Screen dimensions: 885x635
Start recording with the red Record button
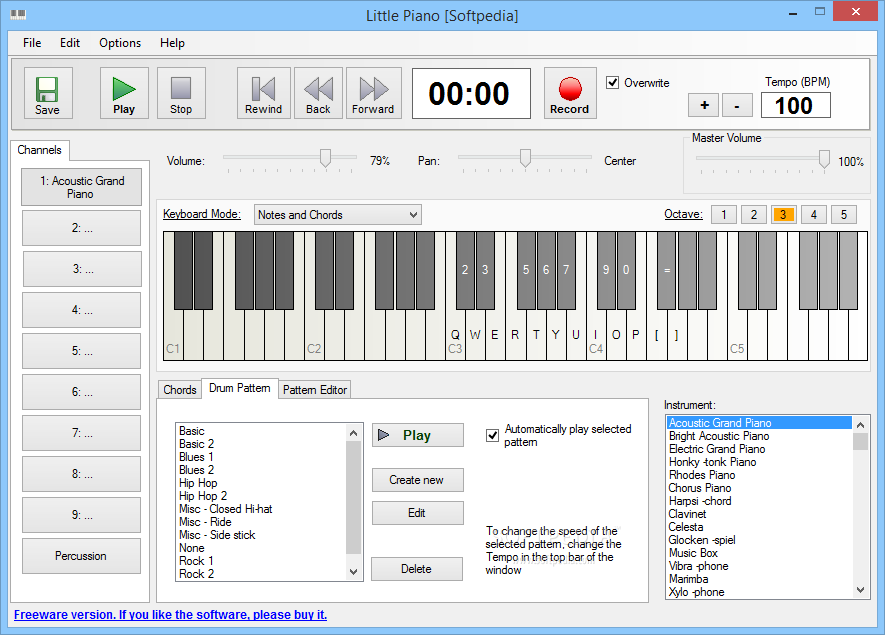click(570, 93)
